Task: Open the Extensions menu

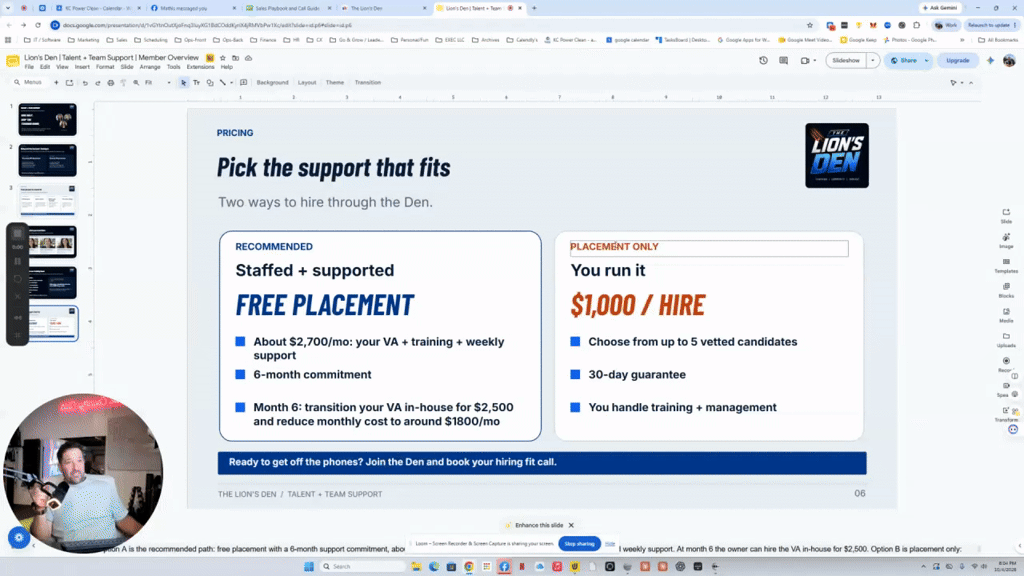Action: coord(200,67)
